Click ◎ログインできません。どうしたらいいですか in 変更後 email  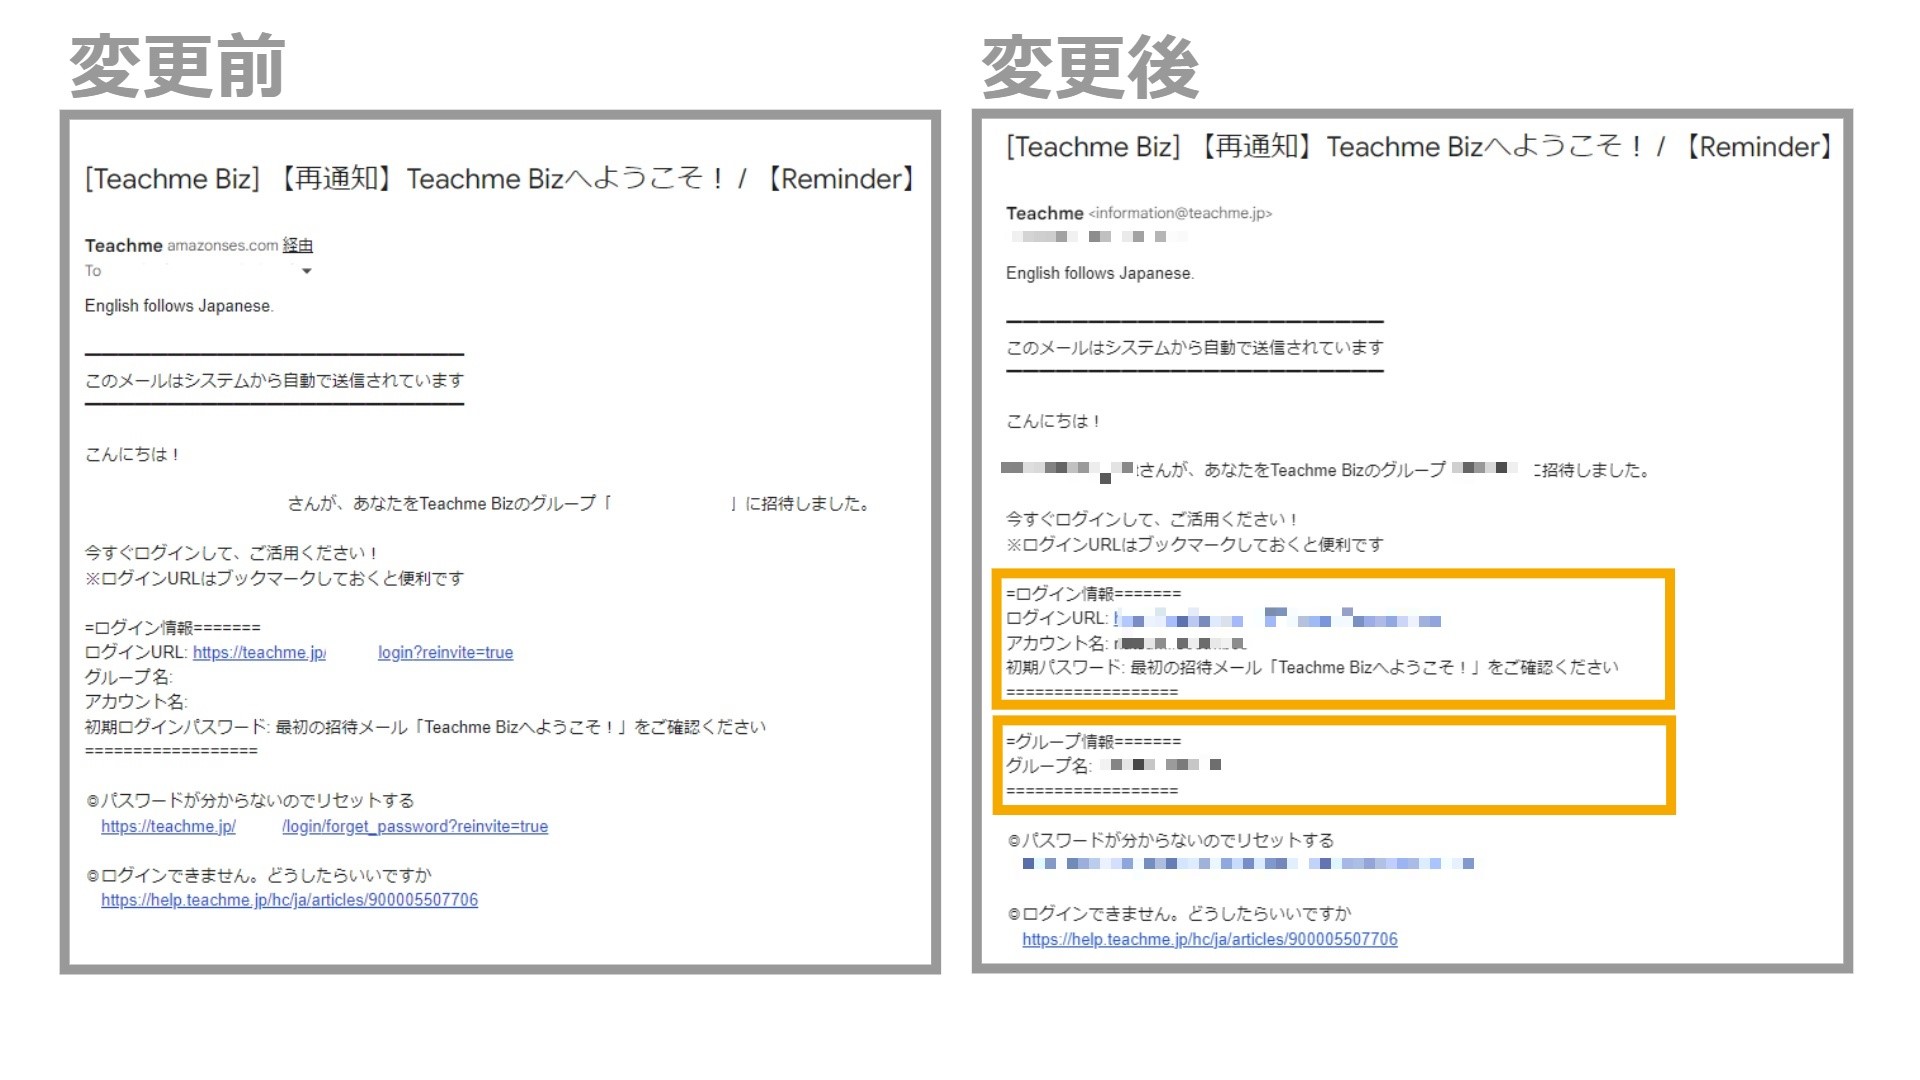(1180, 913)
